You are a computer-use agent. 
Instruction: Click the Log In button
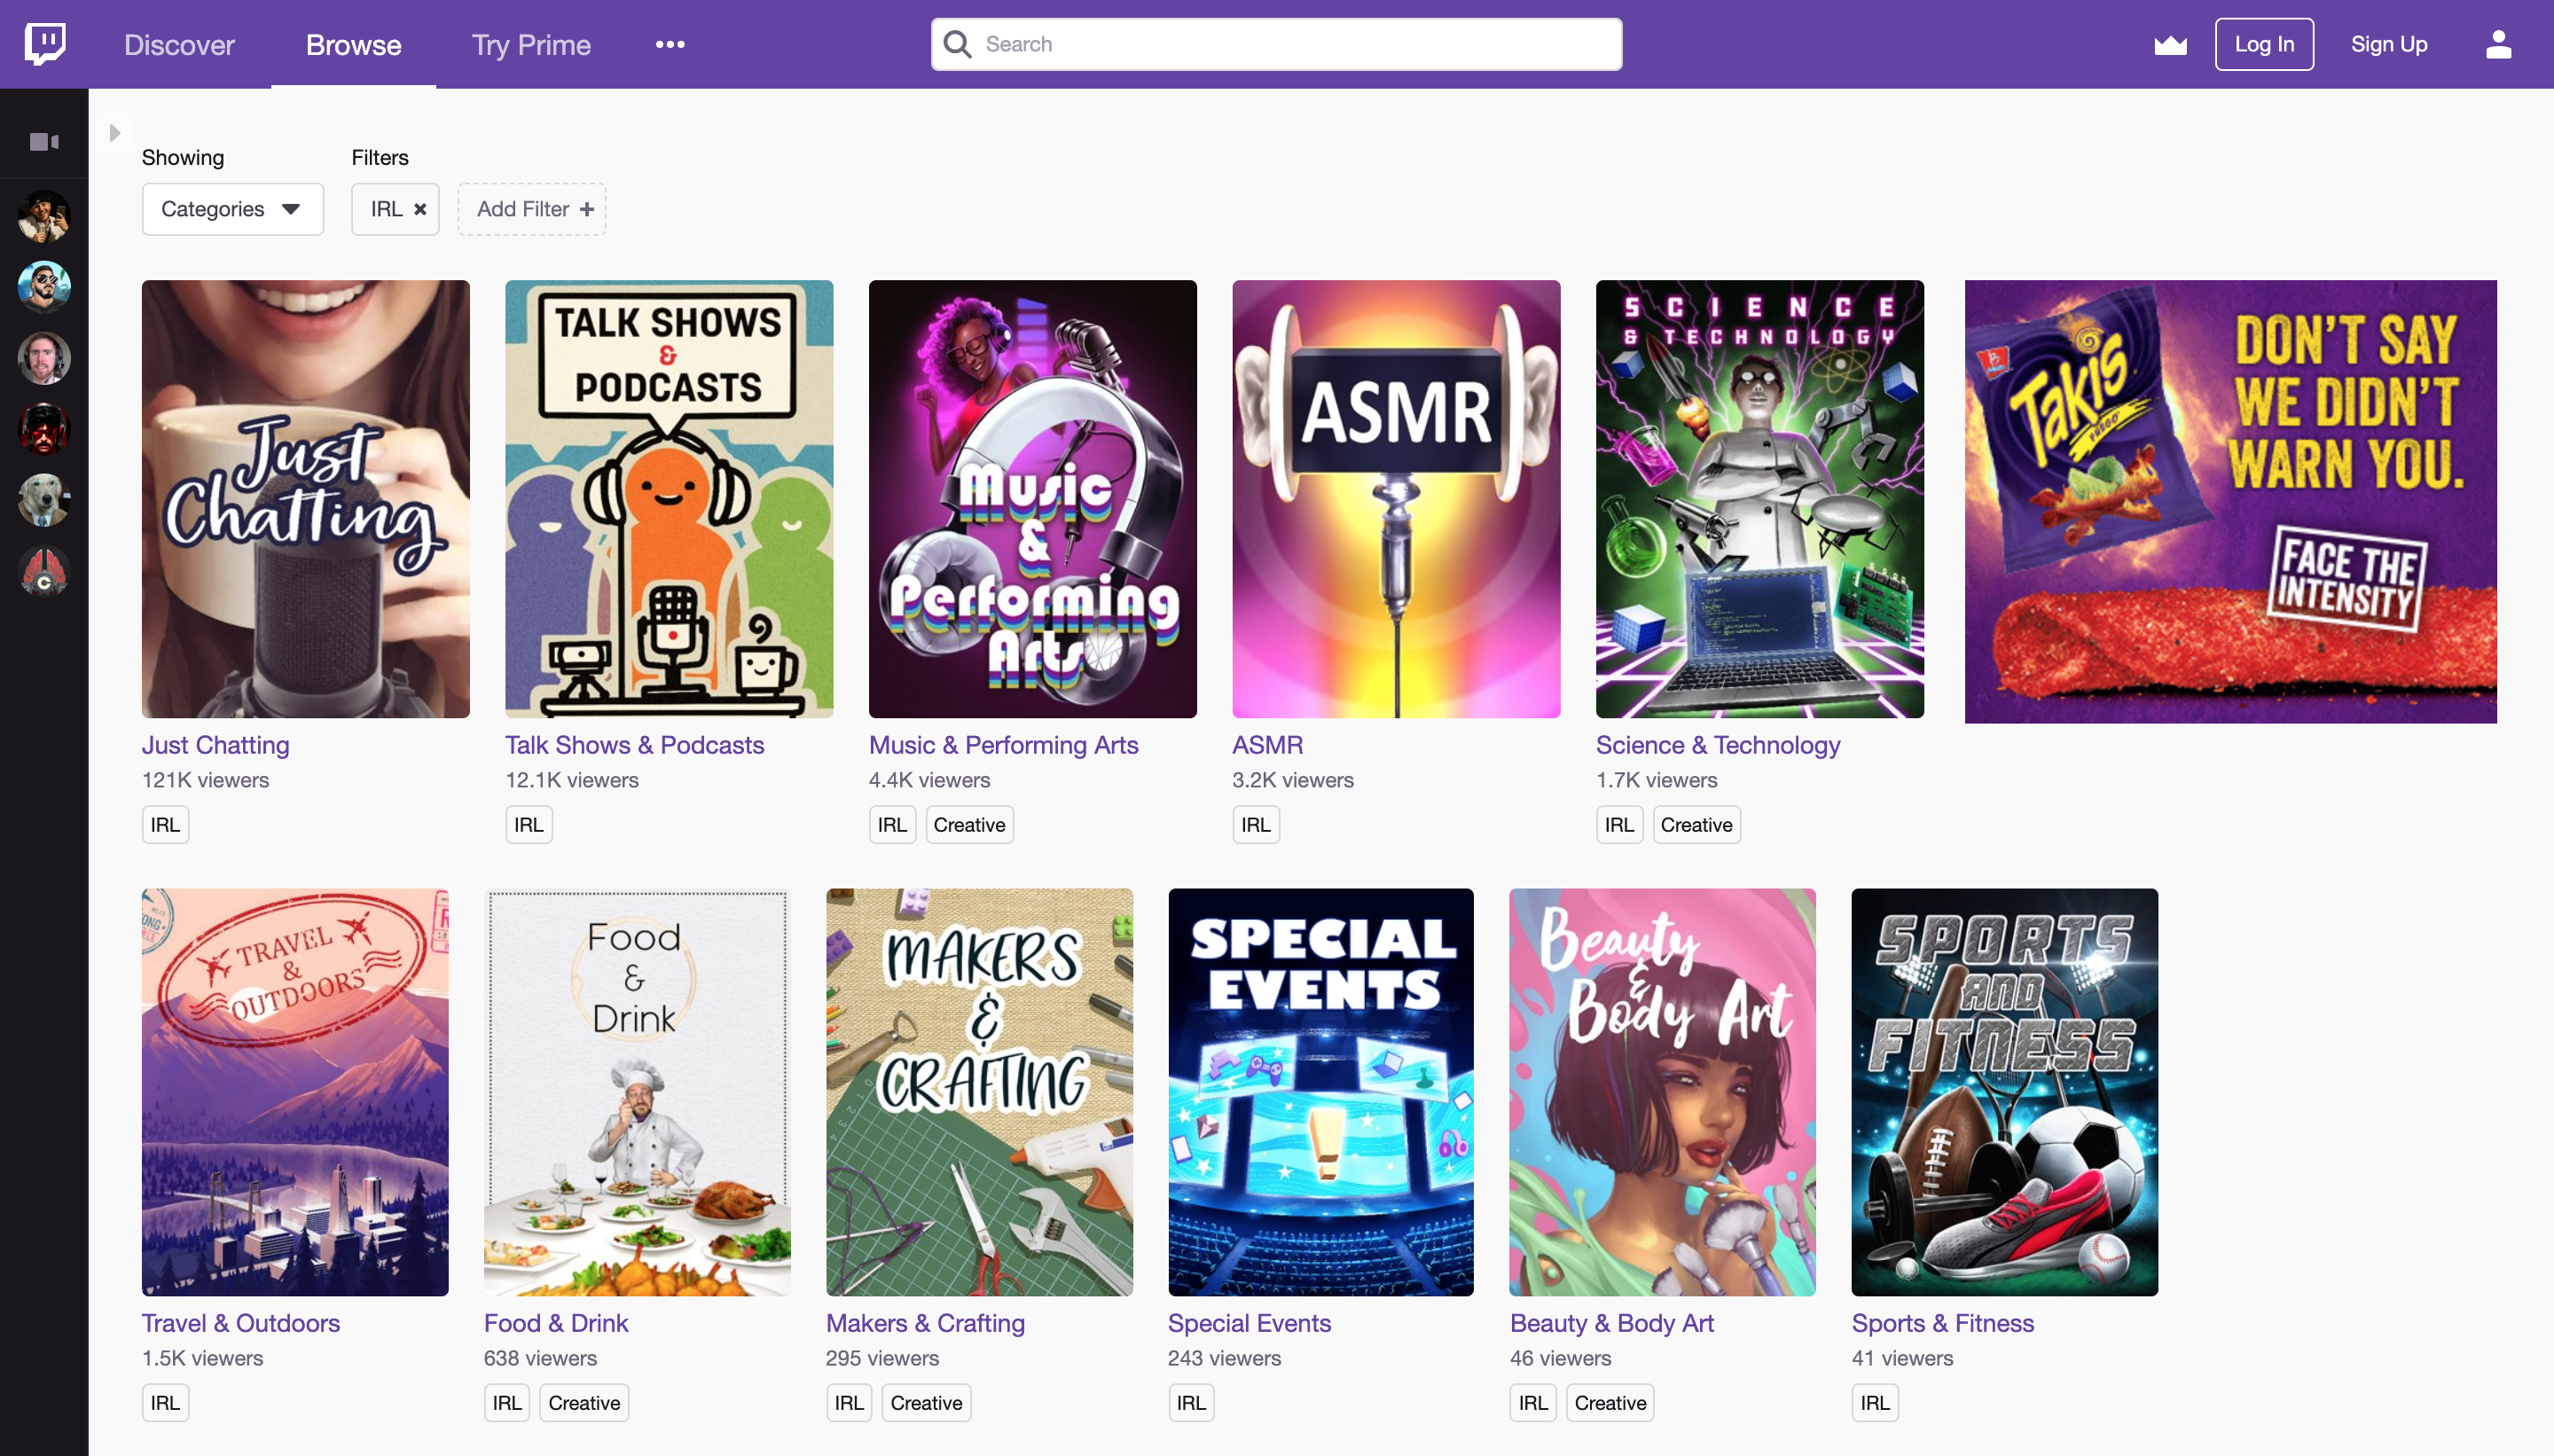pyautogui.click(x=2264, y=44)
